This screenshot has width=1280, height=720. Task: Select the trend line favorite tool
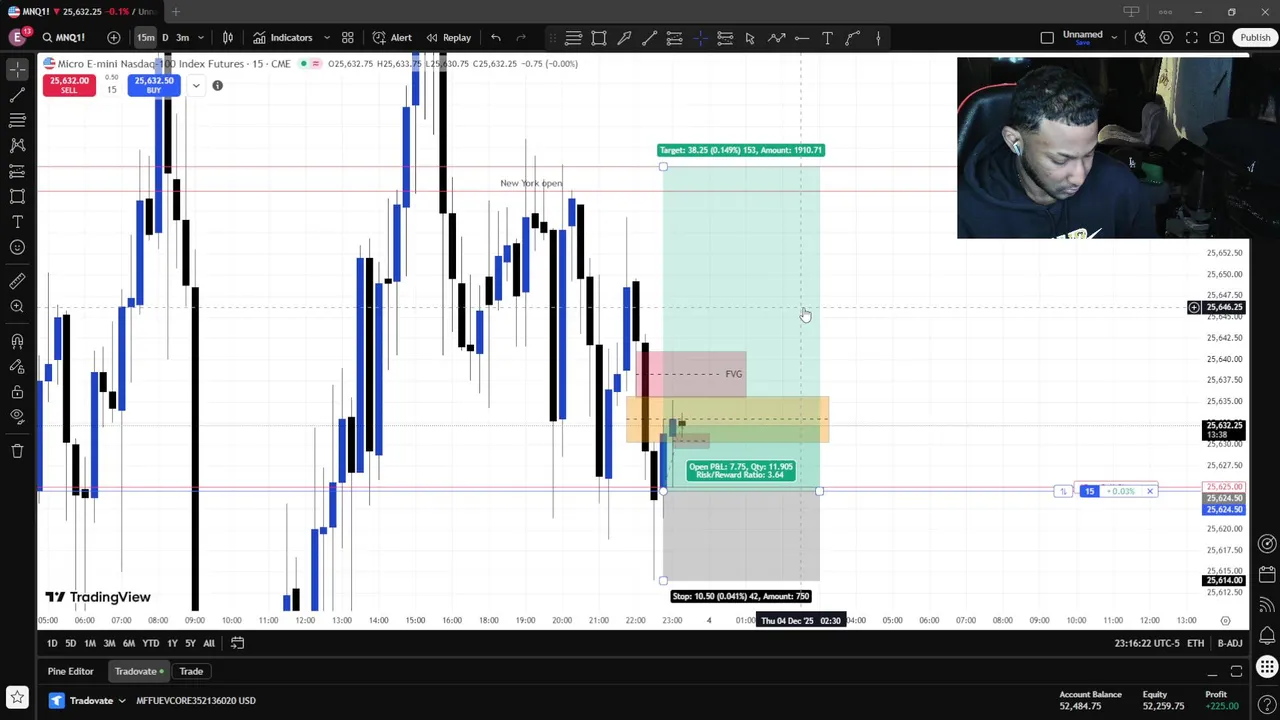click(x=649, y=38)
